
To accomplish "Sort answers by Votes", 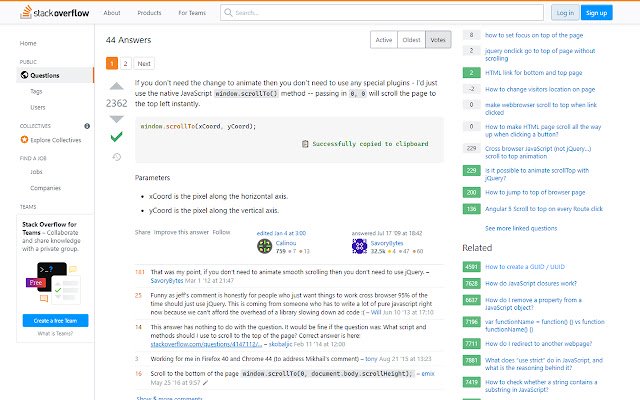I will 438,40.
